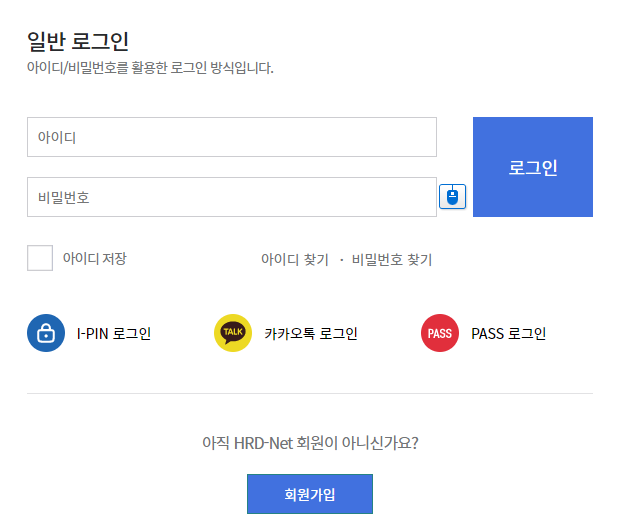The height and width of the screenshot is (527, 618).
Task: Open the 비밀번호 찾기 link
Action: (392, 259)
